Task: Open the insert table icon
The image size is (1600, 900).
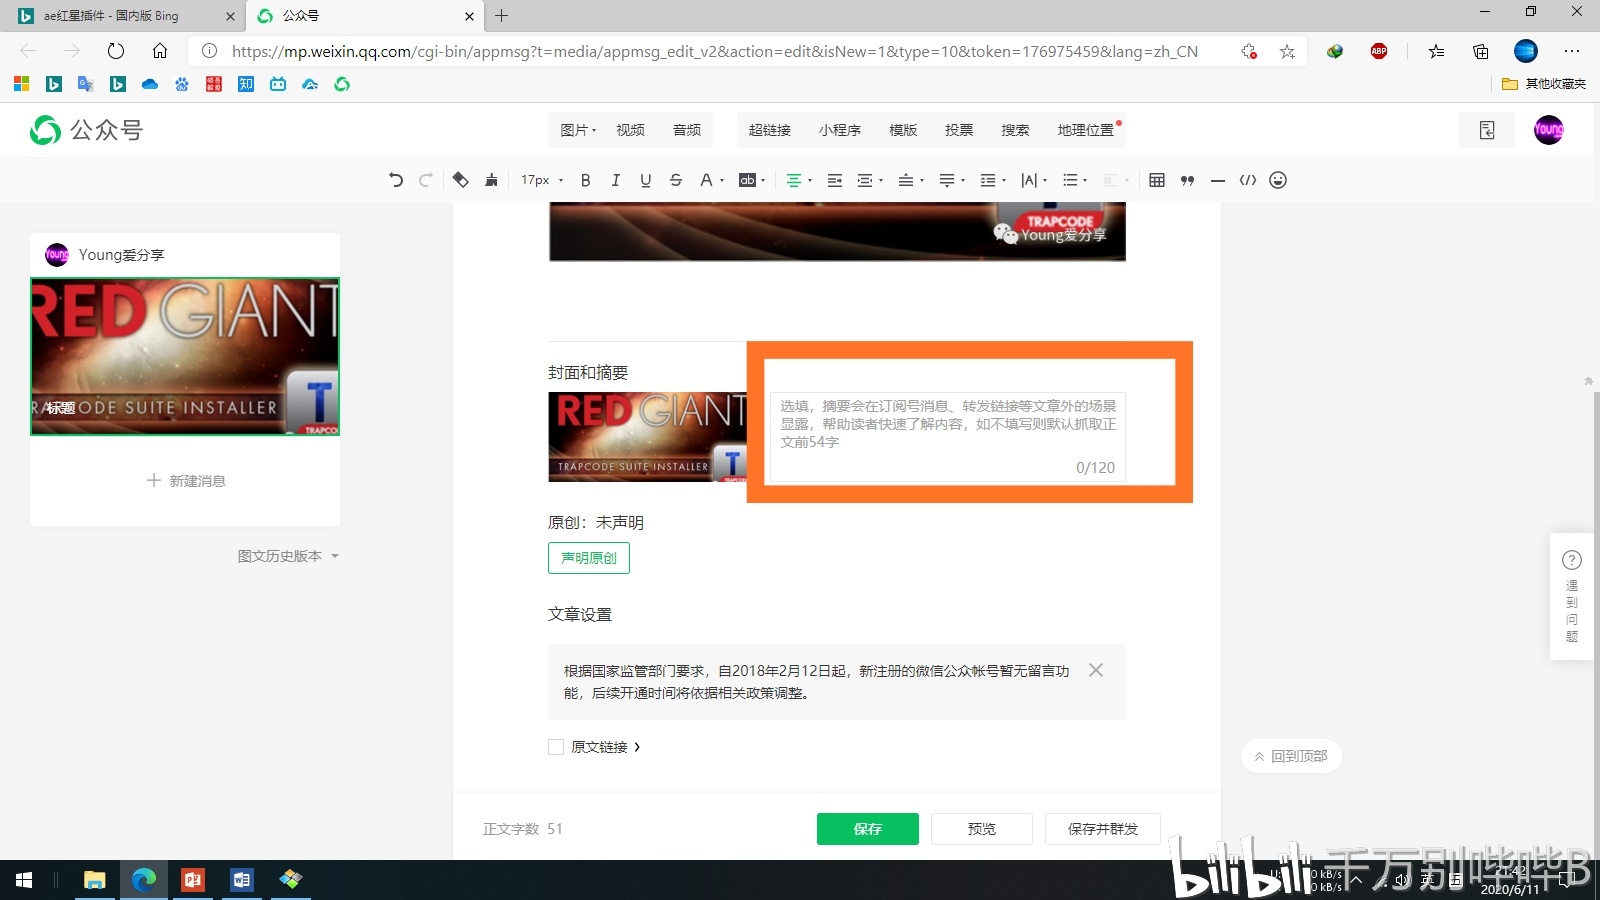Action: [1157, 180]
